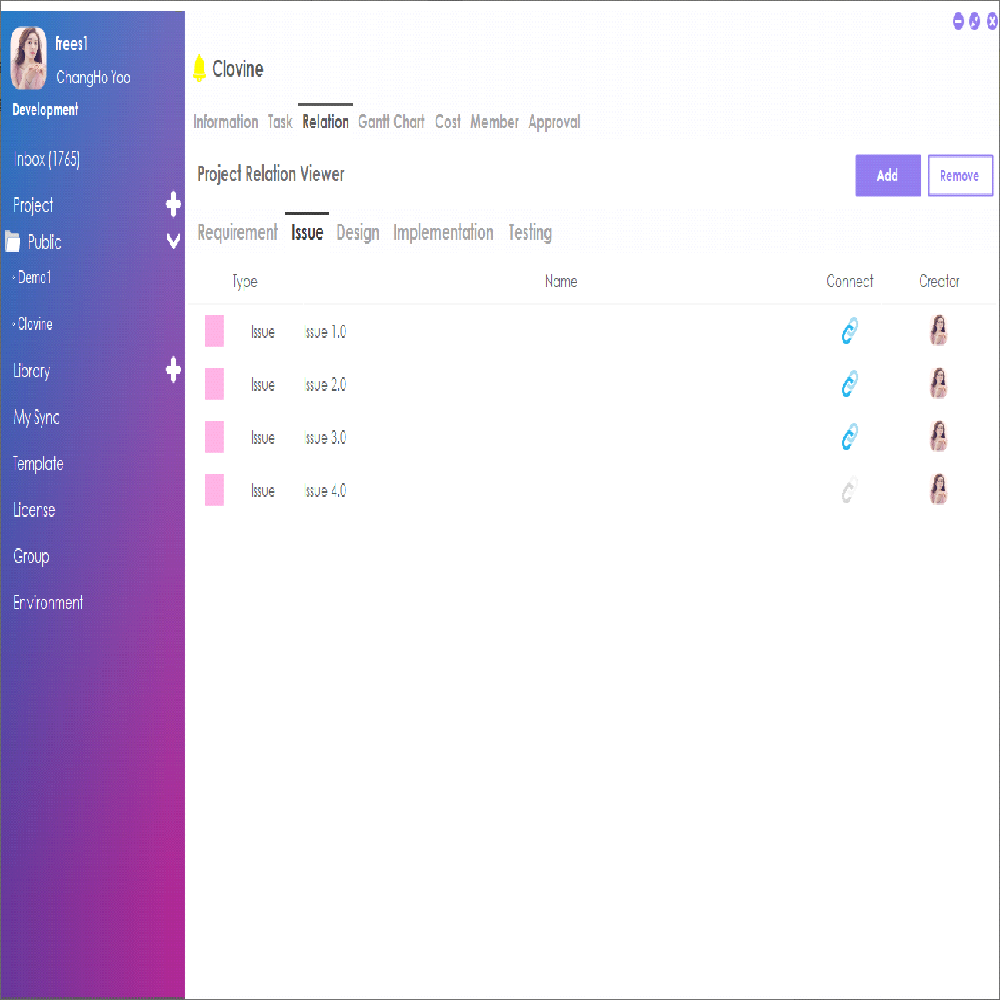The height and width of the screenshot is (1000, 1000).
Task: Select the Demo1 project in sidebar
Action: (35, 278)
